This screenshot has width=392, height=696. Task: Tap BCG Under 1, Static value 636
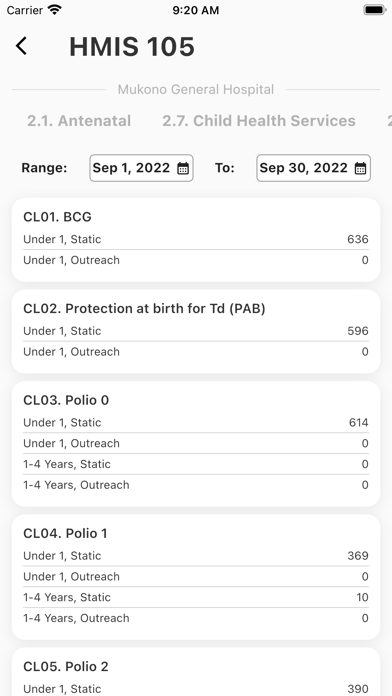click(358, 239)
